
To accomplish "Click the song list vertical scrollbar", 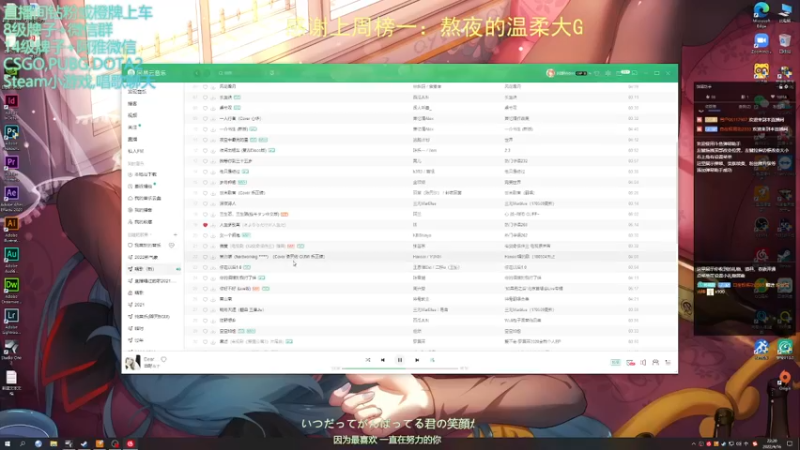I will 676,193.
